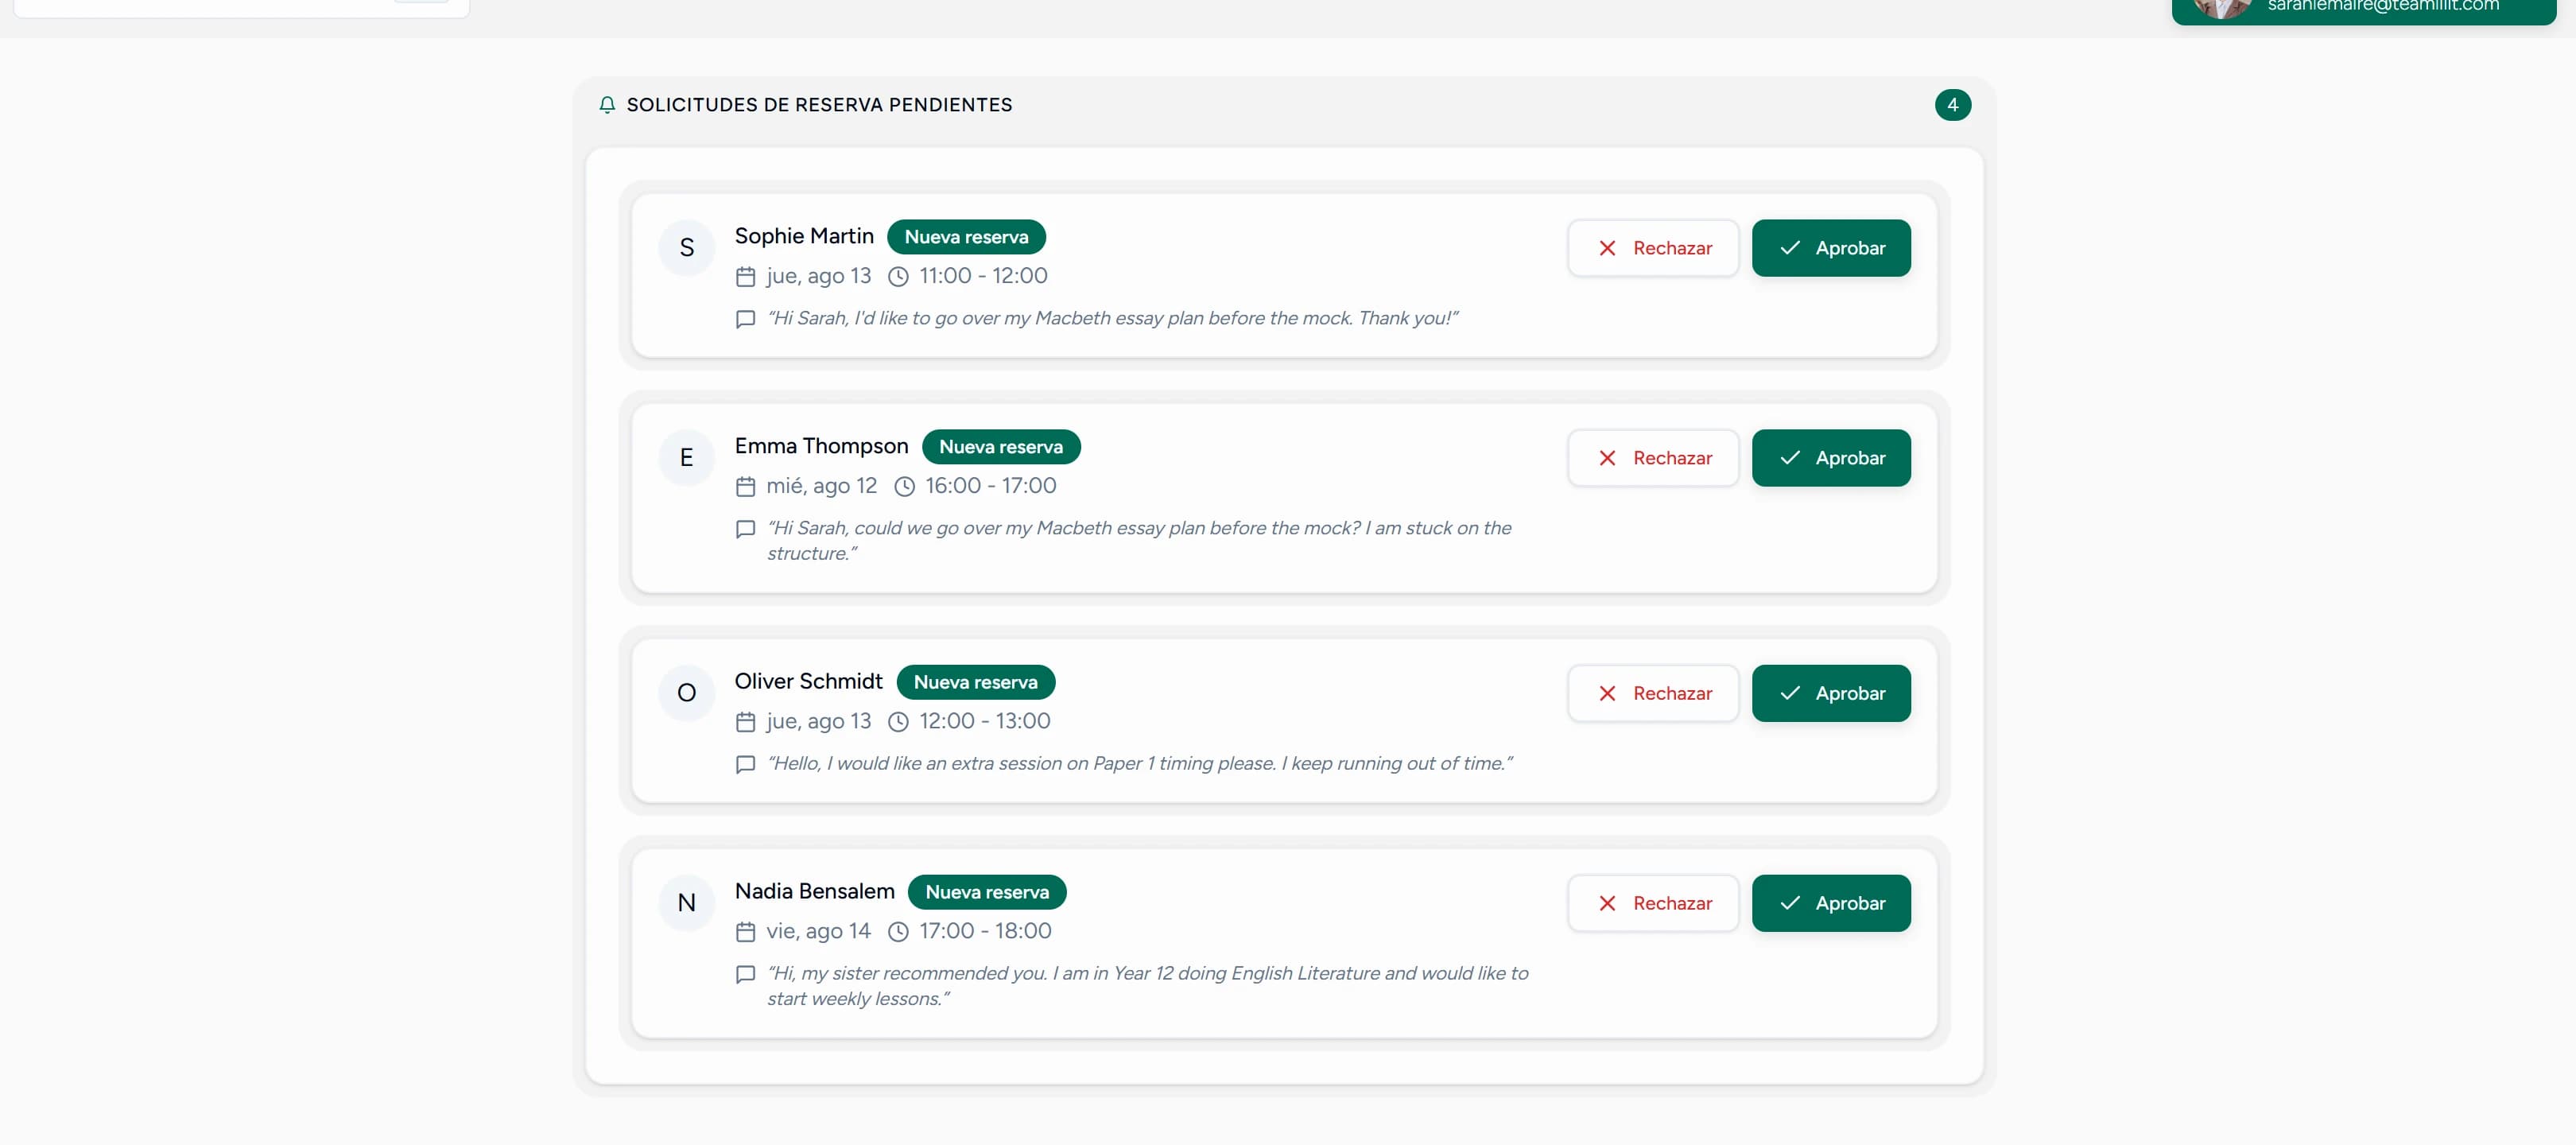The height and width of the screenshot is (1145, 2576).
Task: Click Nueva reserva badge for Nadia Bensalem
Action: click(x=987, y=892)
